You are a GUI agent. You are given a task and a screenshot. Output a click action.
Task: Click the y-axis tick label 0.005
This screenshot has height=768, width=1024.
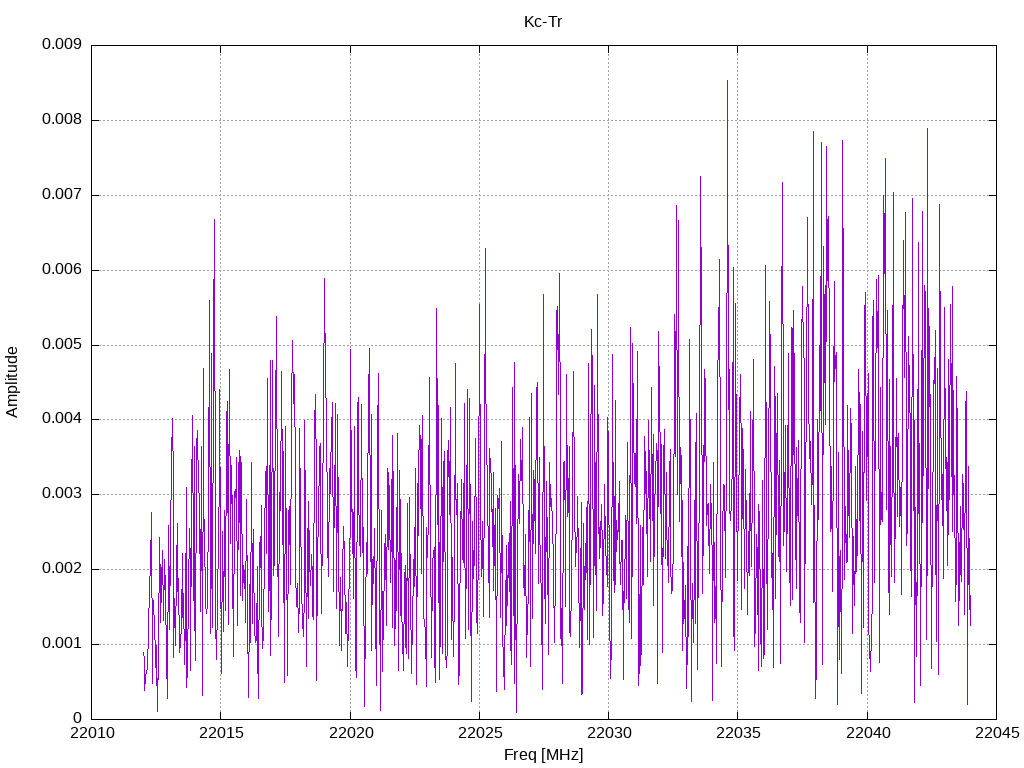point(62,344)
